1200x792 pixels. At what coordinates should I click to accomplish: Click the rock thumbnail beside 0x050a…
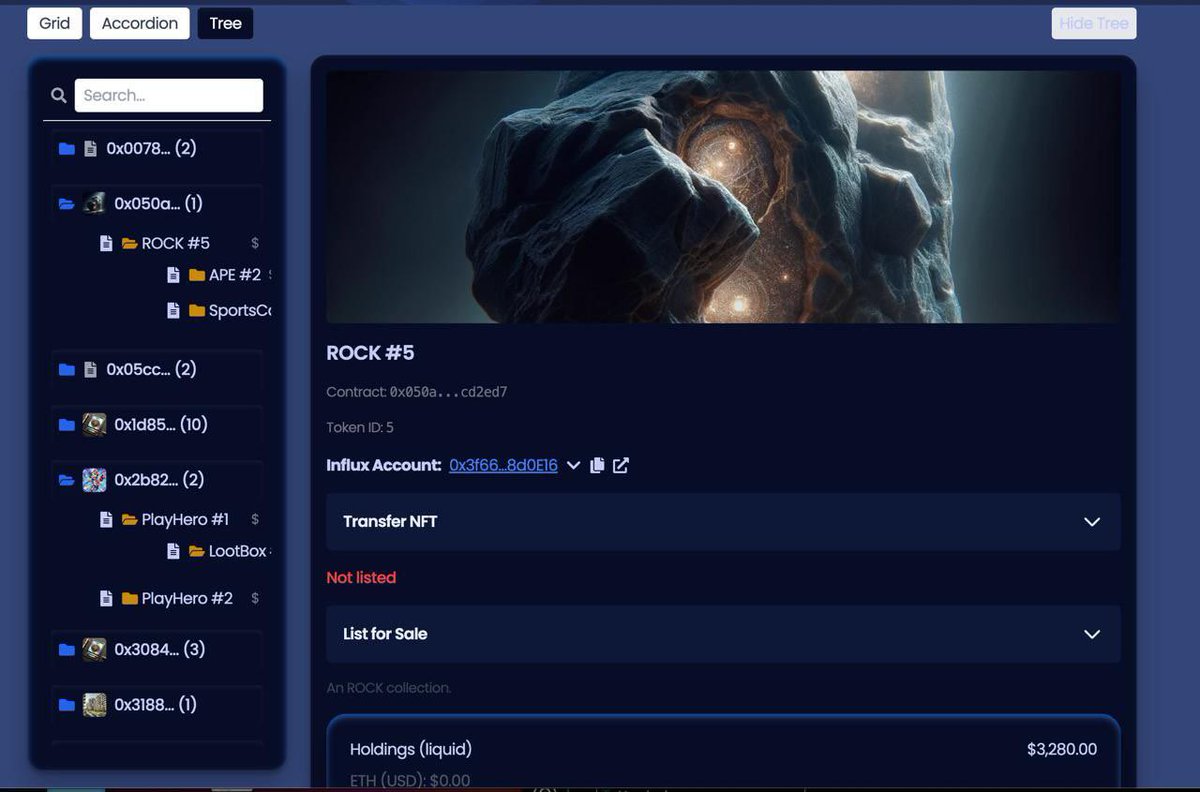pos(94,203)
